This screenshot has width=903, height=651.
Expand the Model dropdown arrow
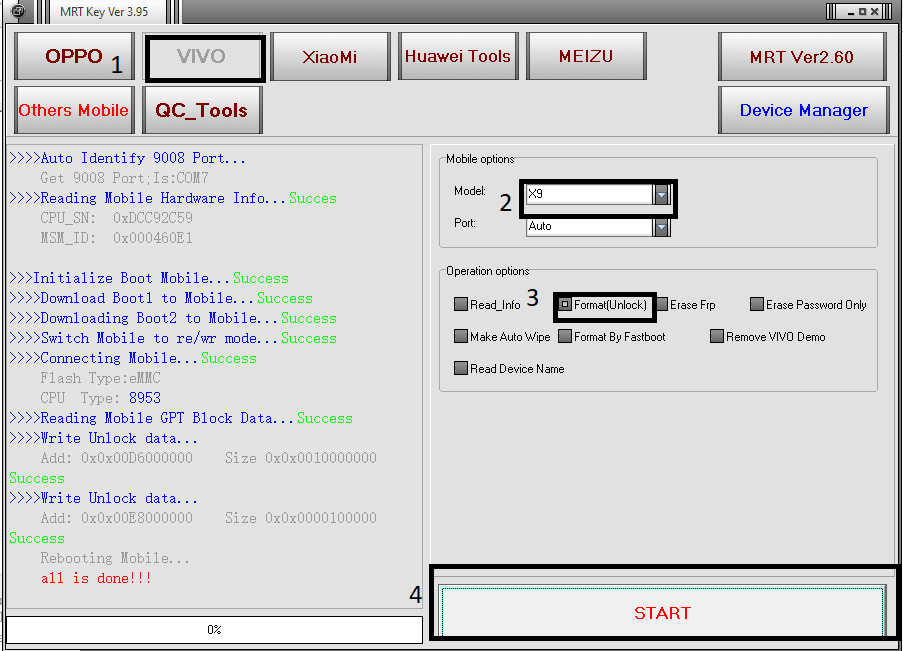pos(661,194)
